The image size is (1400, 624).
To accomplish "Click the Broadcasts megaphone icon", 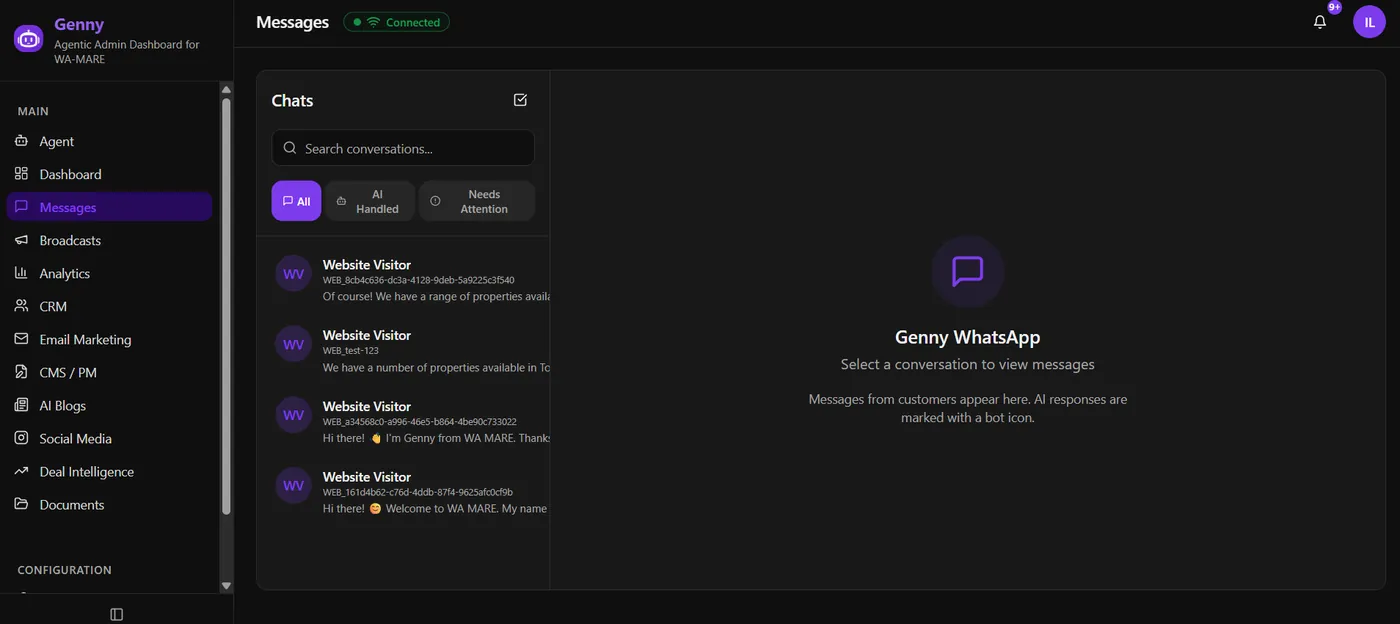I will [21, 240].
